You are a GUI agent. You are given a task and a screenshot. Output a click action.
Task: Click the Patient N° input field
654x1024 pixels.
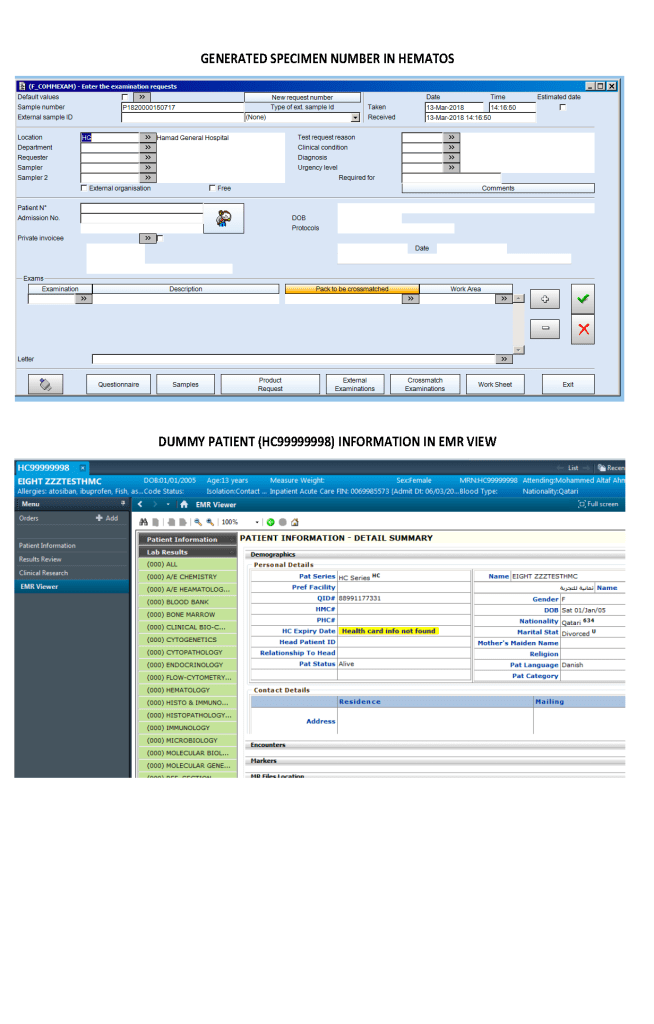coord(142,208)
